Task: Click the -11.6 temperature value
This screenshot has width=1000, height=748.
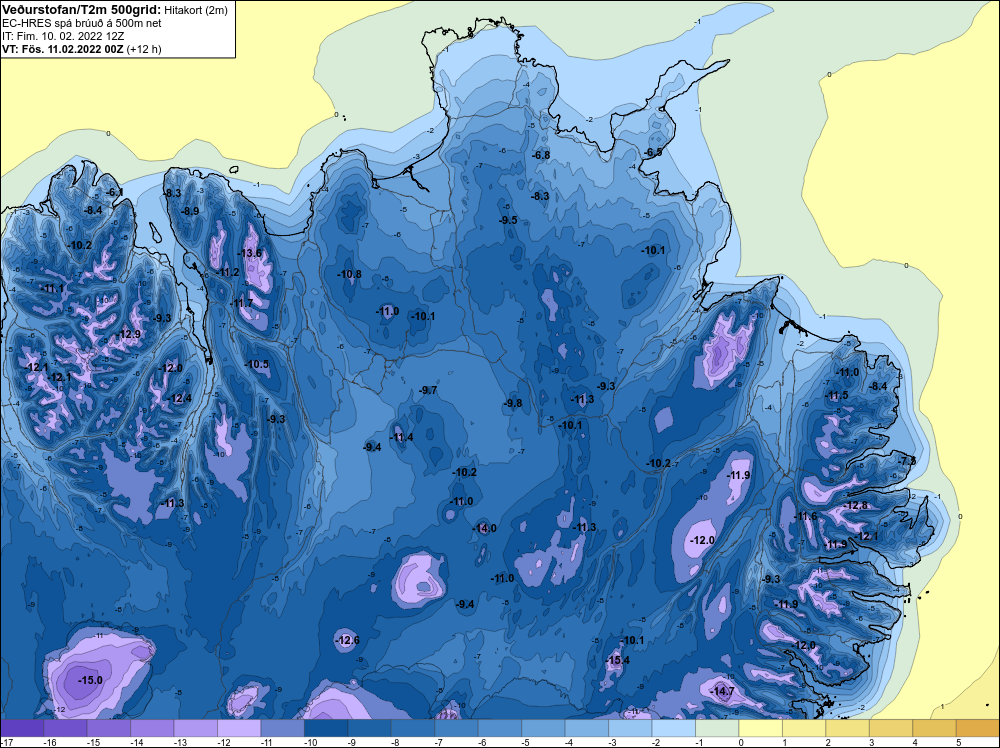Action: (805, 516)
